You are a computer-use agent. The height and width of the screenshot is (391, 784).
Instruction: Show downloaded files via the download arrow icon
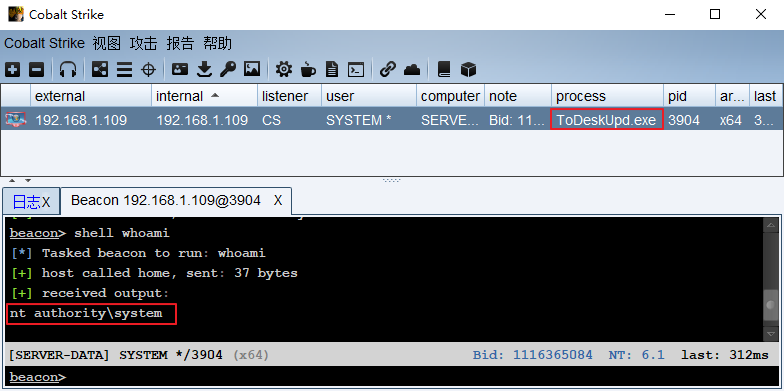tap(204, 70)
